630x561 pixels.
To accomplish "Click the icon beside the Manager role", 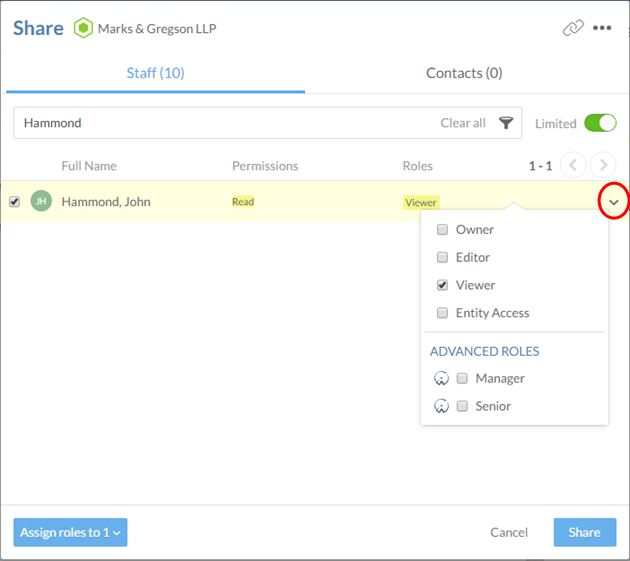I will click(441, 379).
